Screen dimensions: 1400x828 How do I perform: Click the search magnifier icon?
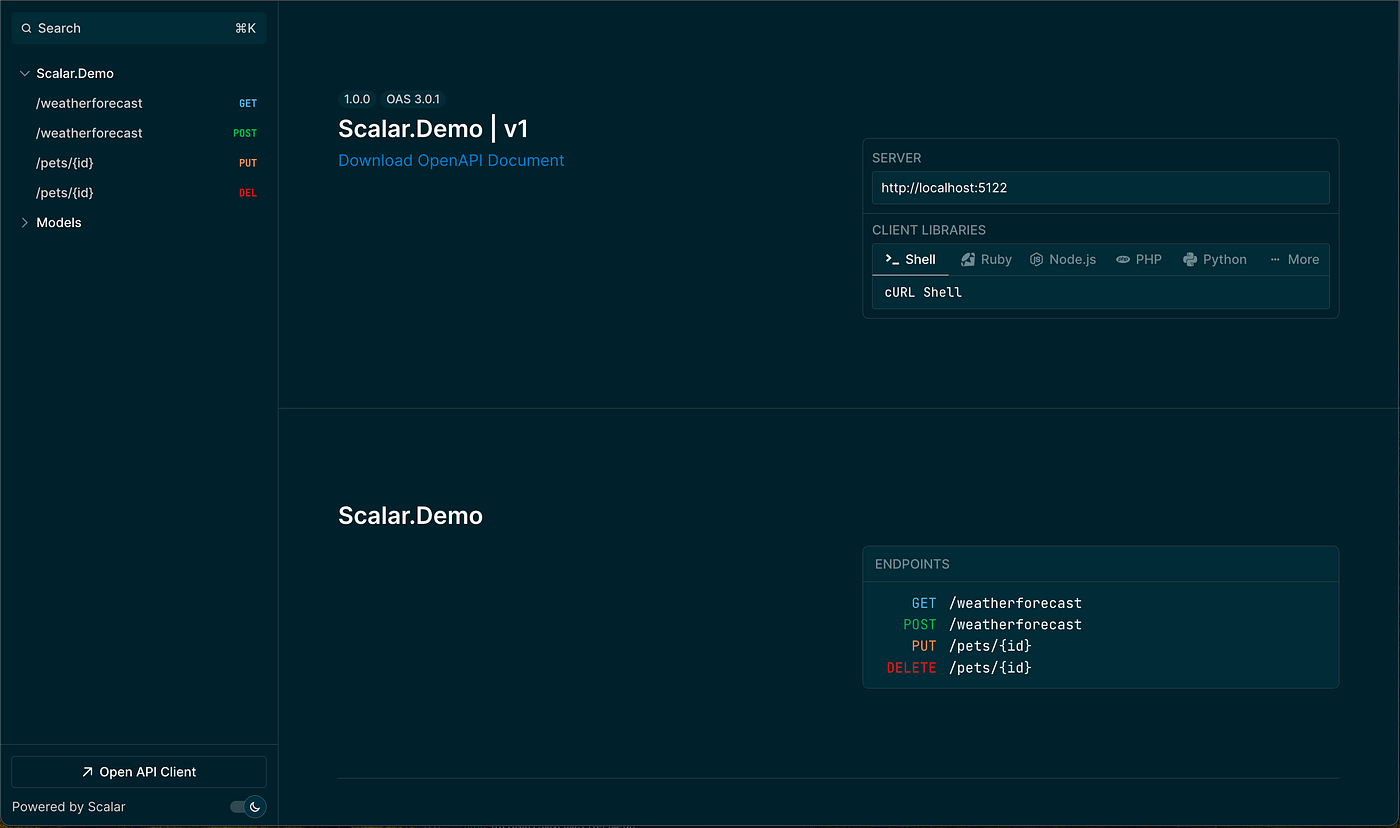(x=27, y=28)
